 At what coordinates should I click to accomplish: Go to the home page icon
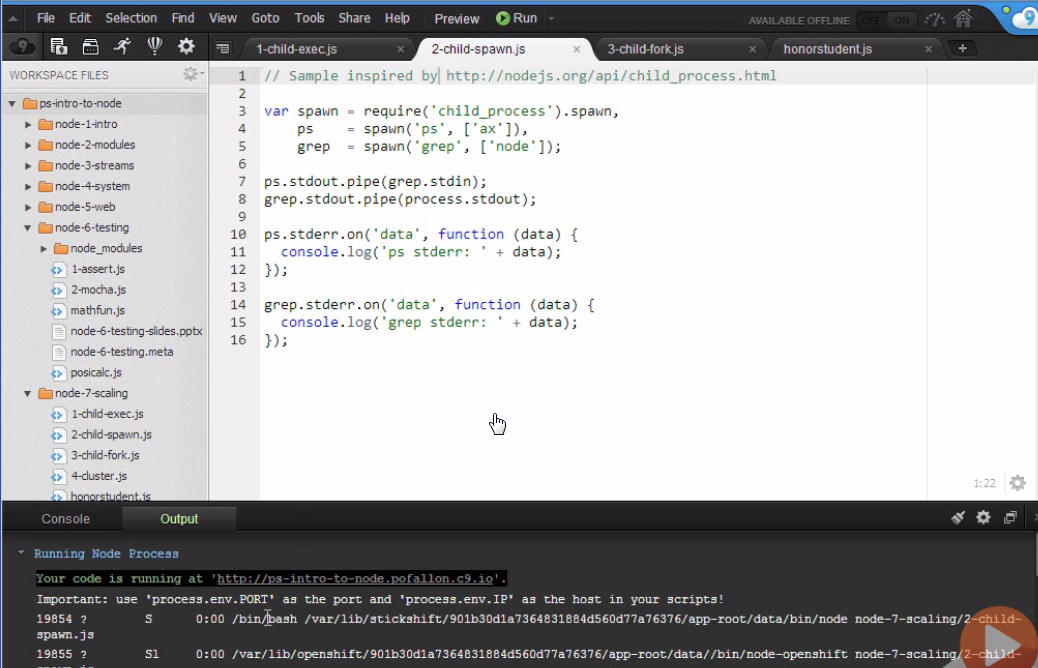[963, 19]
